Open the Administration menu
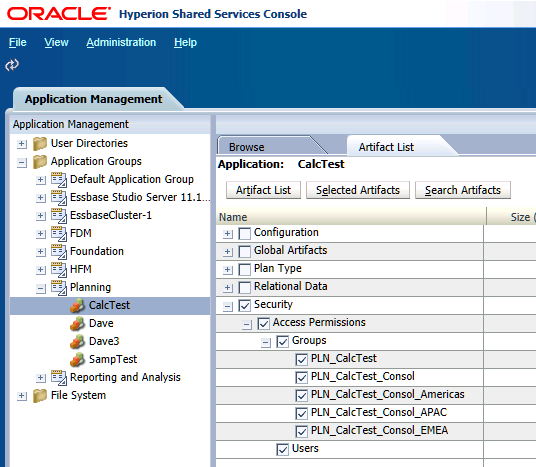The height and width of the screenshot is (467, 536). pyautogui.click(x=121, y=42)
